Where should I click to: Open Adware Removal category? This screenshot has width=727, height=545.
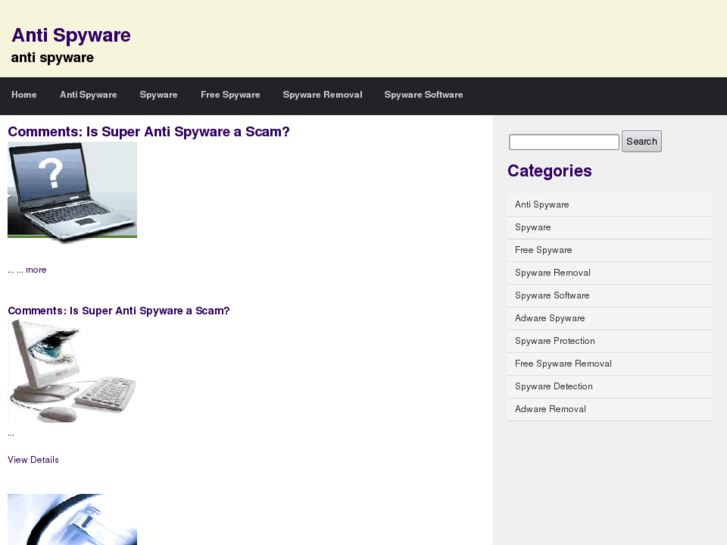(609, 409)
